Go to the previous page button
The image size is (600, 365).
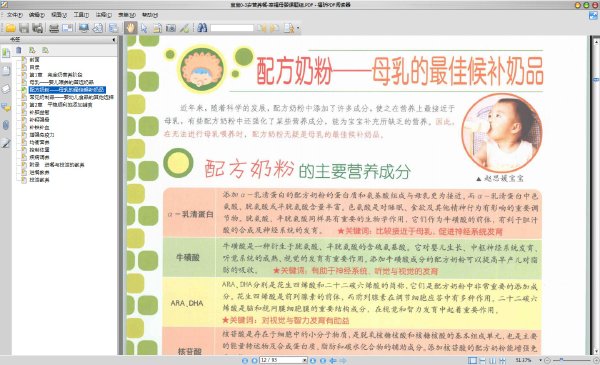click(x=254, y=360)
